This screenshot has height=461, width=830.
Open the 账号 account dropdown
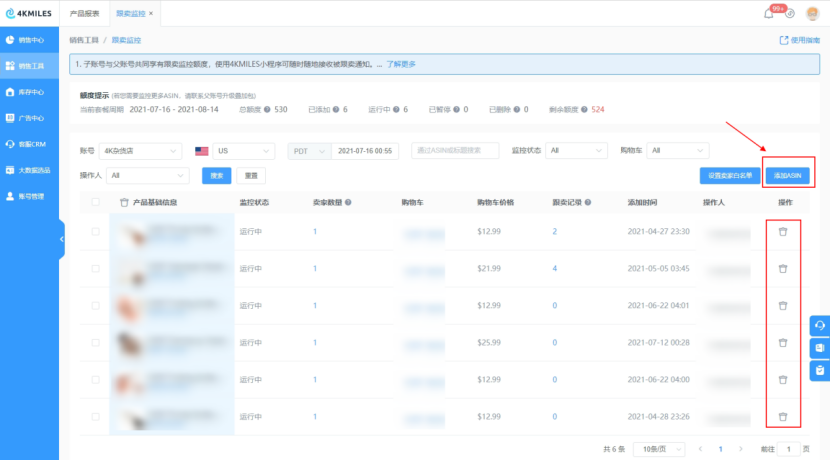click(x=140, y=151)
